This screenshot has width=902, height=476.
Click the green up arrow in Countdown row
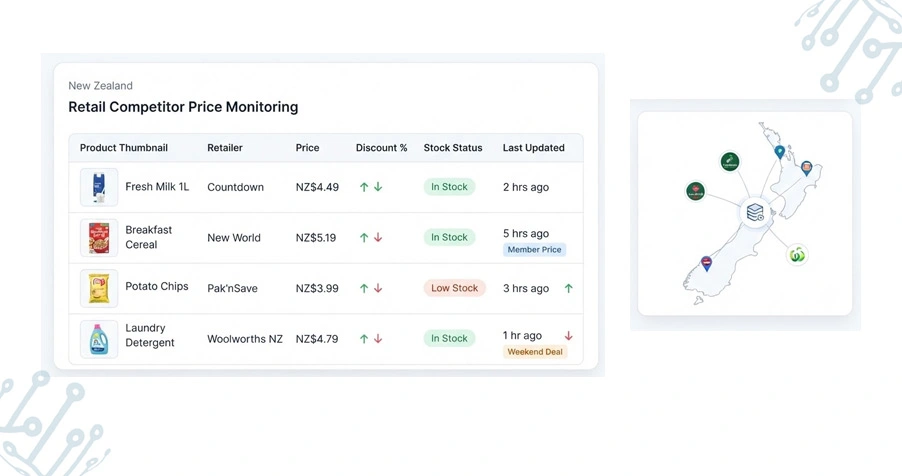(364, 187)
